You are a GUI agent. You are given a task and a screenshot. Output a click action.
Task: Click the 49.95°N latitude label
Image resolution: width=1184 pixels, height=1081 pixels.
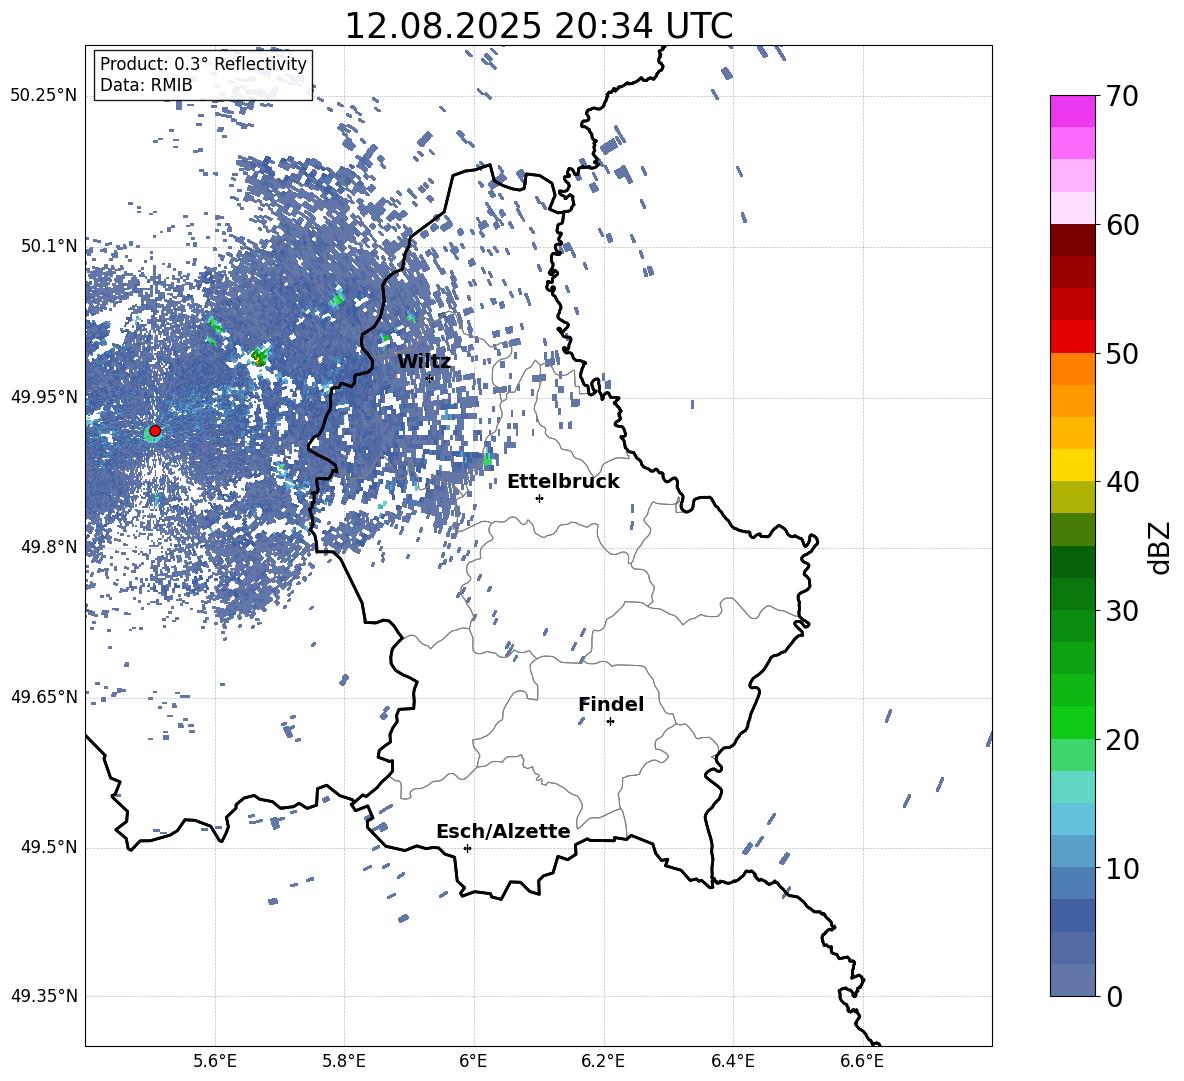tap(44, 397)
